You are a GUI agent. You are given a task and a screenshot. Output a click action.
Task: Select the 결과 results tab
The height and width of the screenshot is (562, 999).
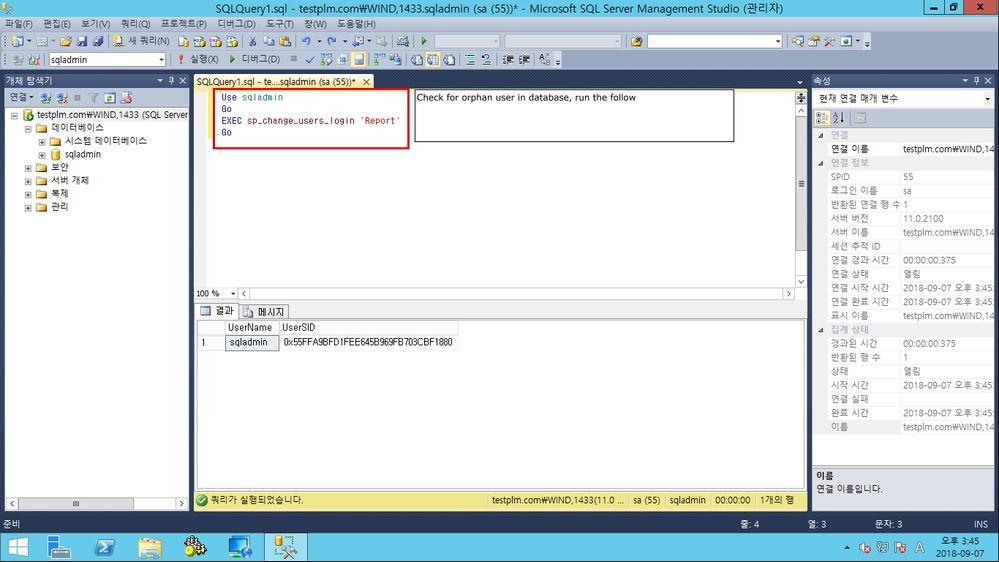(x=217, y=311)
